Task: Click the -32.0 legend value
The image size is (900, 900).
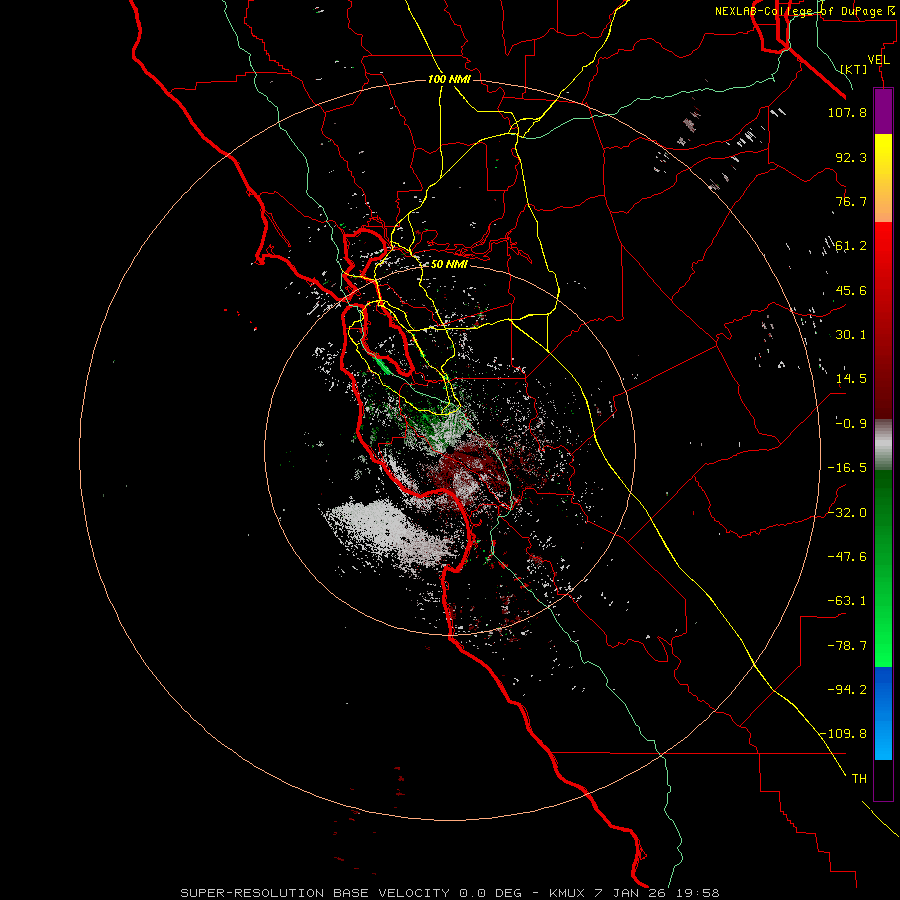Action: coord(847,513)
